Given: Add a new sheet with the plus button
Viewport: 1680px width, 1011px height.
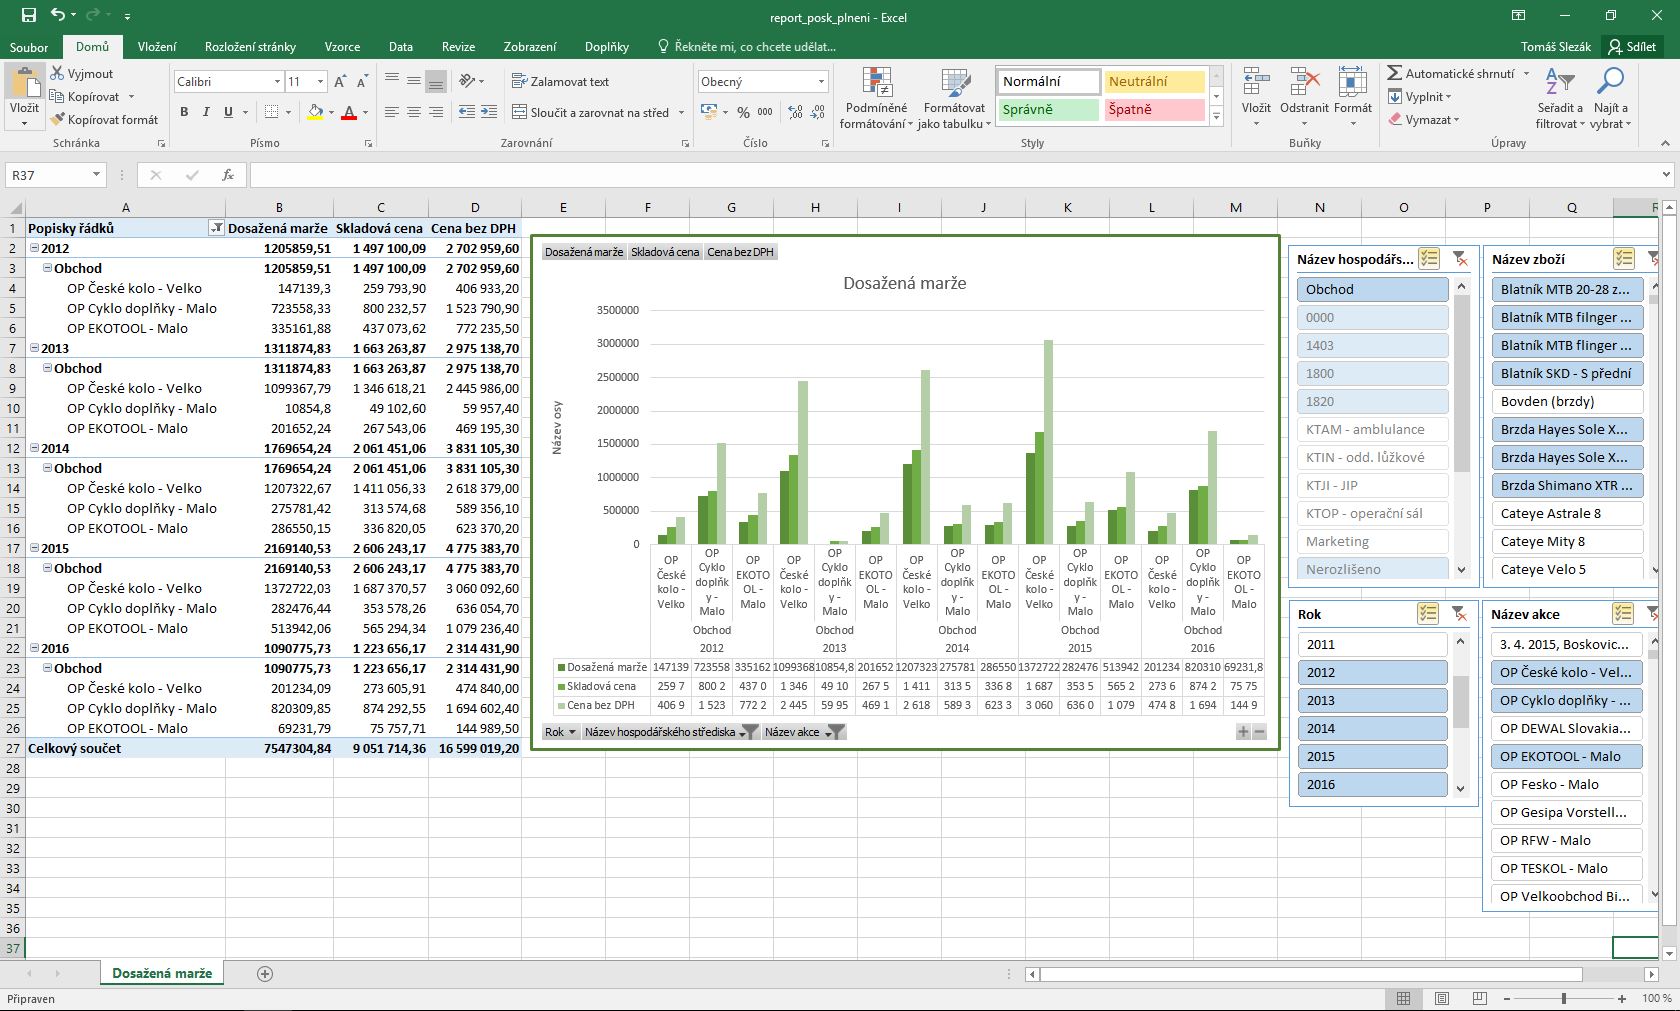Looking at the screenshot, I should (265, 973).
